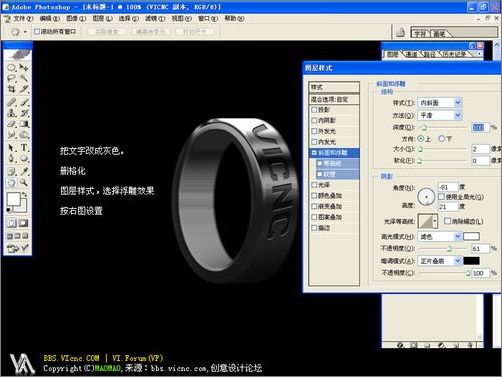Select the Eraser tool

coord(12,125)
